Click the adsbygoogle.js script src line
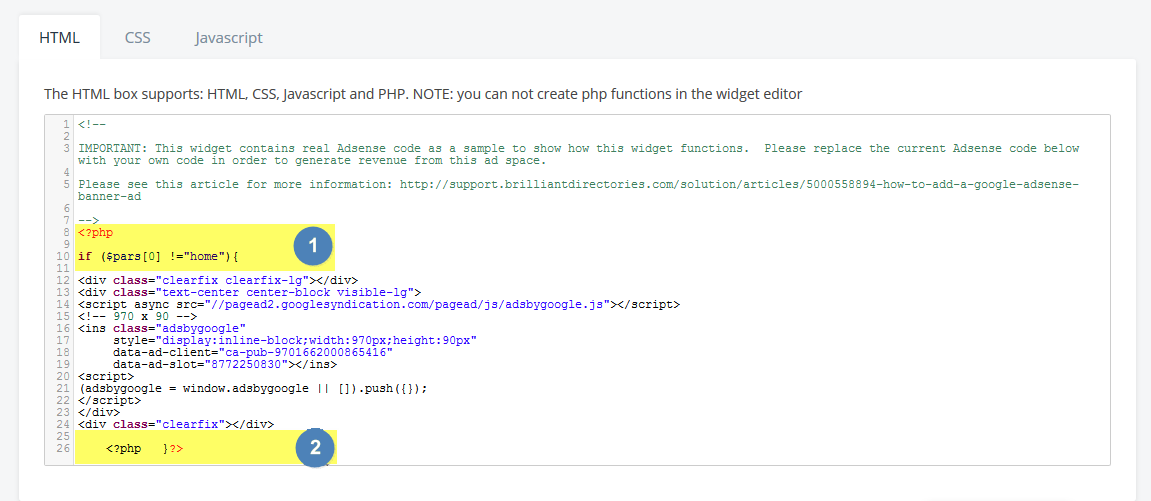This screenshot has height=501, width=1151. click(x=379, y=304)
